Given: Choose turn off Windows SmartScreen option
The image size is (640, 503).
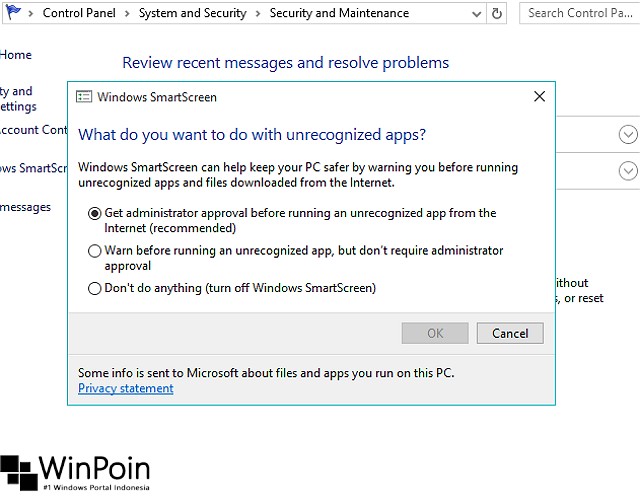Looking at the screenshot, I should tap(94, 288).
